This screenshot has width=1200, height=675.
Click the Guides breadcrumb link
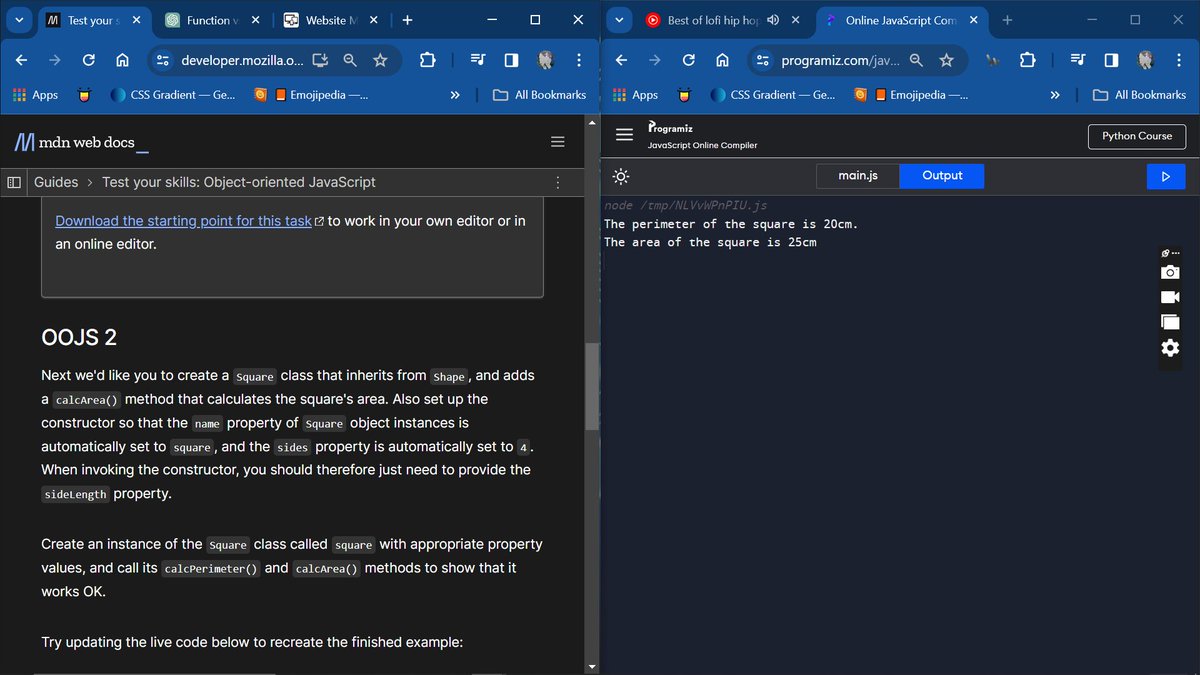click(x=56, y=182)
